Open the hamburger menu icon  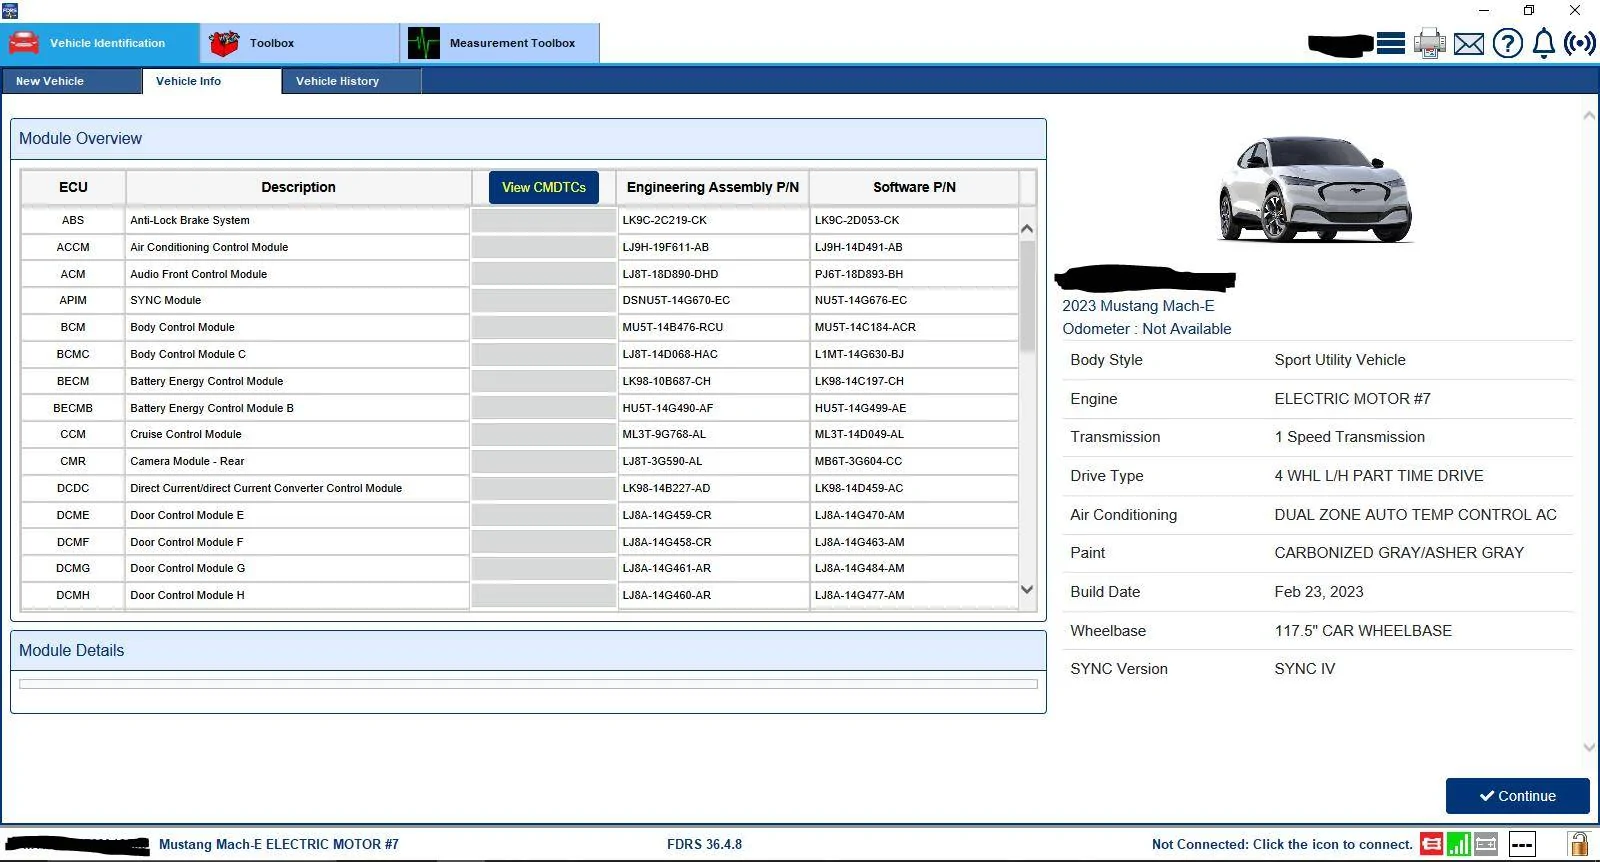(x=1391, y=43)
